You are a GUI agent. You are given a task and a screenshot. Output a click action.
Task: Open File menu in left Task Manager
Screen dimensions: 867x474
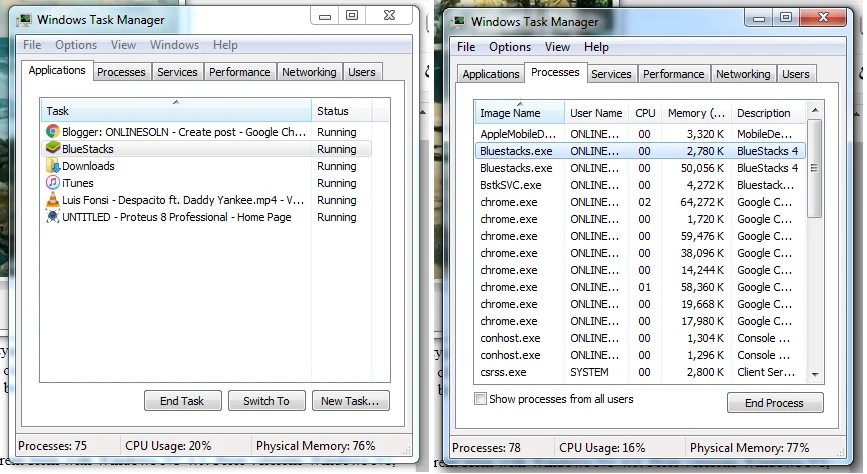click(x=32, y=45)
